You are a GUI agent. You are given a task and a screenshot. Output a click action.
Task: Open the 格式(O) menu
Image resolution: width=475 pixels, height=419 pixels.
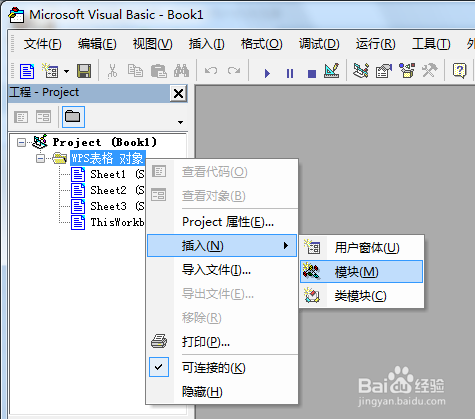click(262, 44)
